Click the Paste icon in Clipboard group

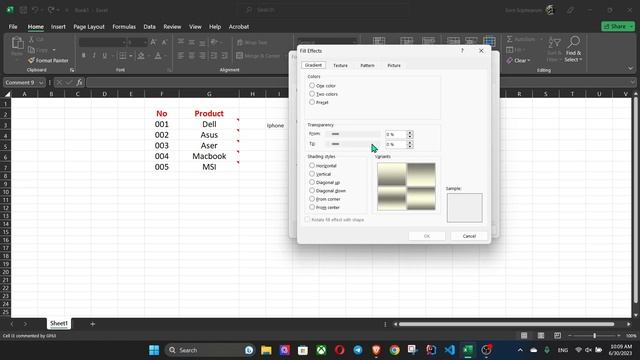(x=17, y=43)
